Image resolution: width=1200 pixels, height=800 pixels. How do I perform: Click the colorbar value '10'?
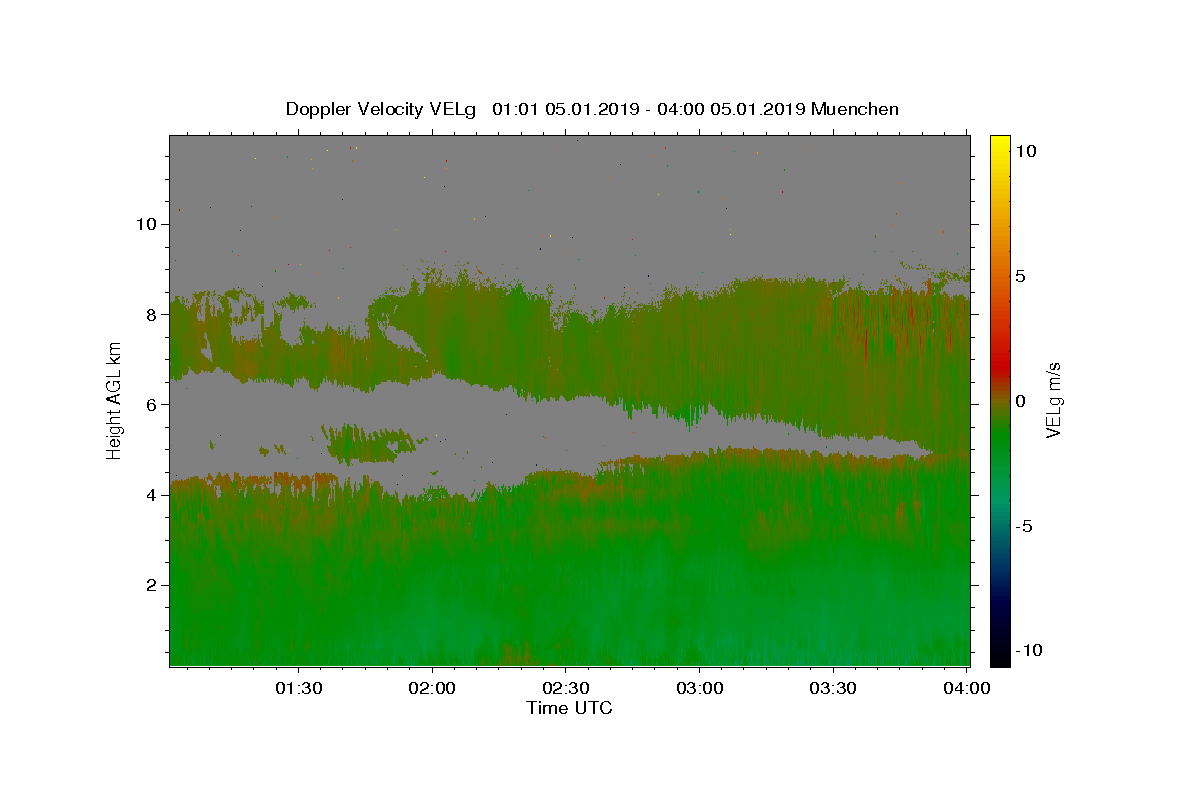tap(1025, 150)
